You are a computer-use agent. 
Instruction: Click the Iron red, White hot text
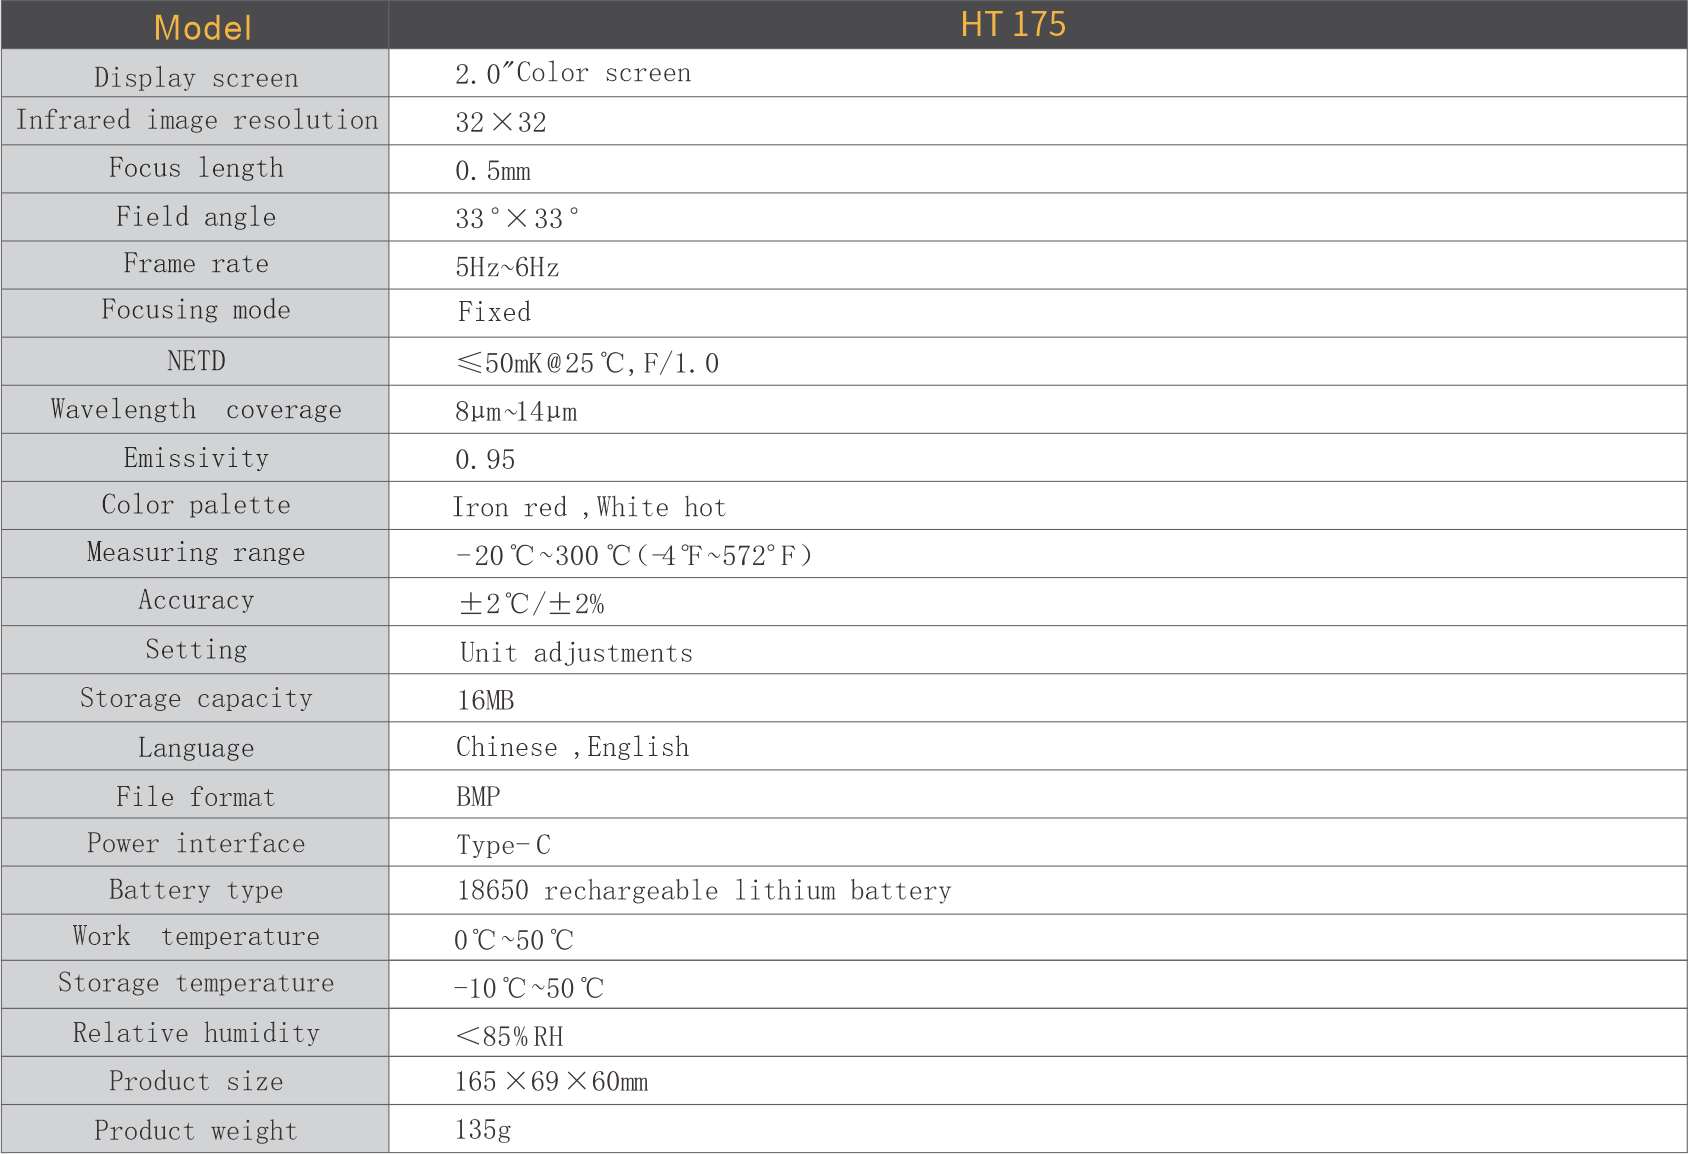click(589, 507)
